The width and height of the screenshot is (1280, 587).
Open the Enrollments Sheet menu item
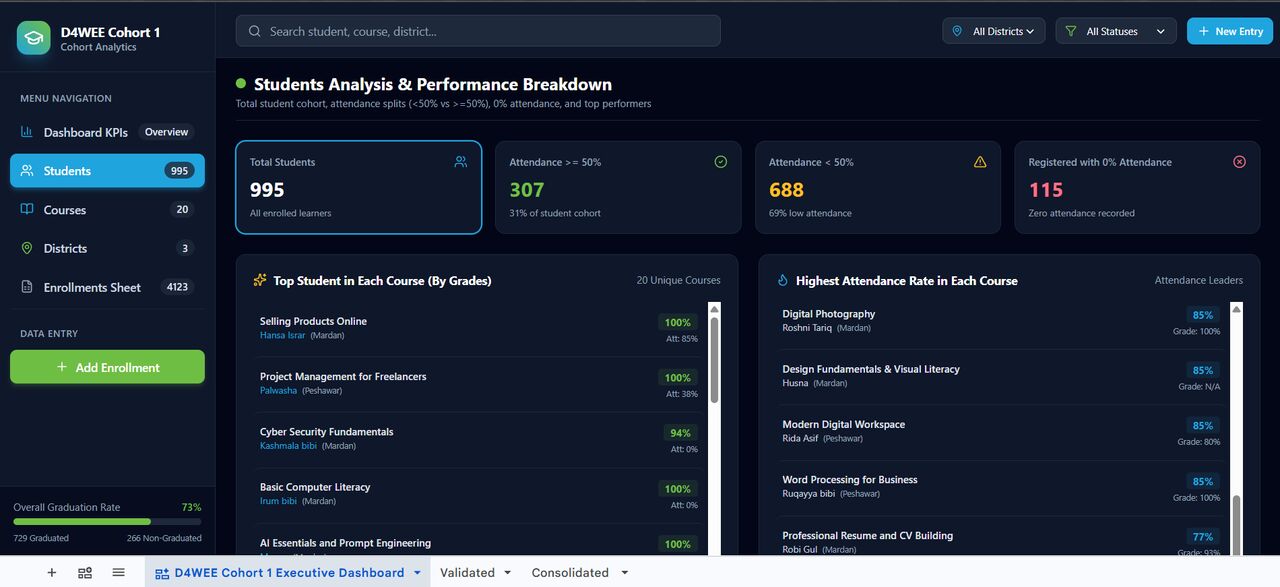[x=107, y=287]
